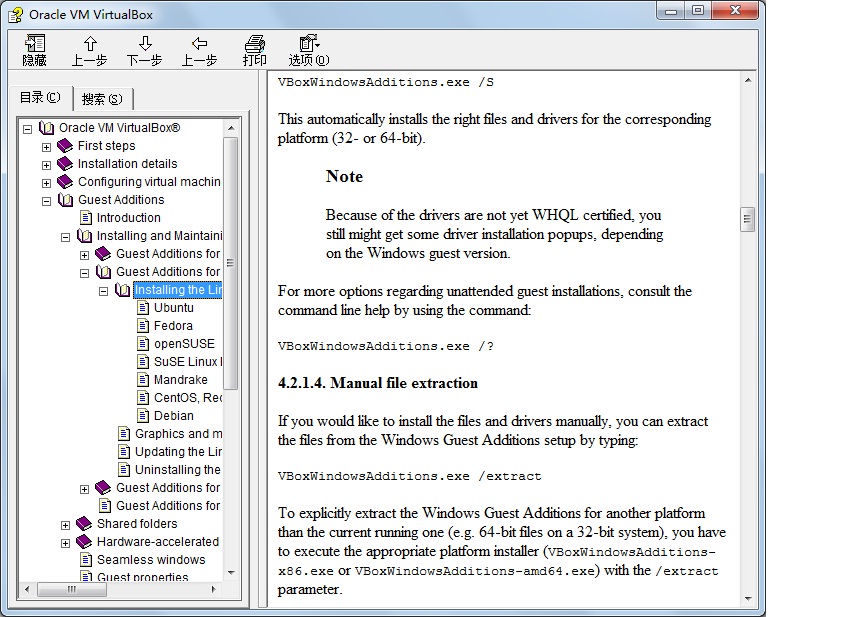Click the Updating the Linux page icon

click(124, 452)
